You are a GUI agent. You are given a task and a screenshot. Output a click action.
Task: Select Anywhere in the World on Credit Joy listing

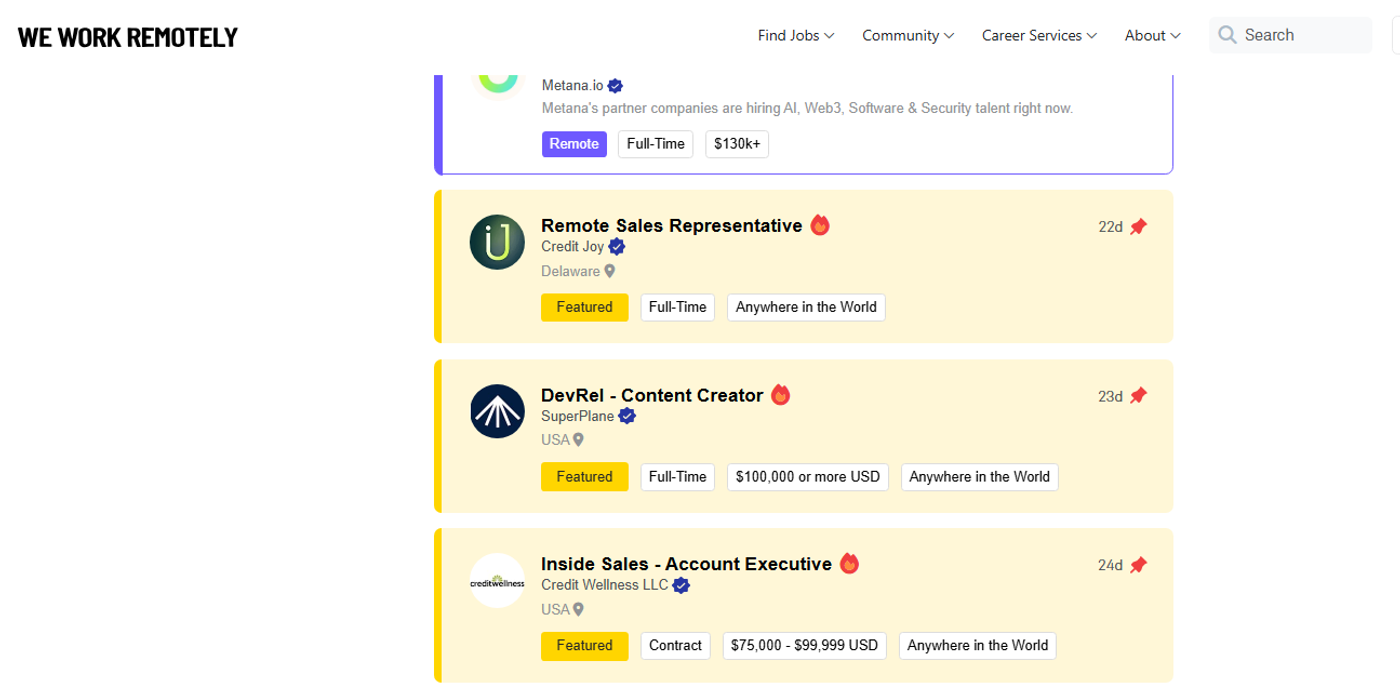pyautogui.click(x=806, y=307)
